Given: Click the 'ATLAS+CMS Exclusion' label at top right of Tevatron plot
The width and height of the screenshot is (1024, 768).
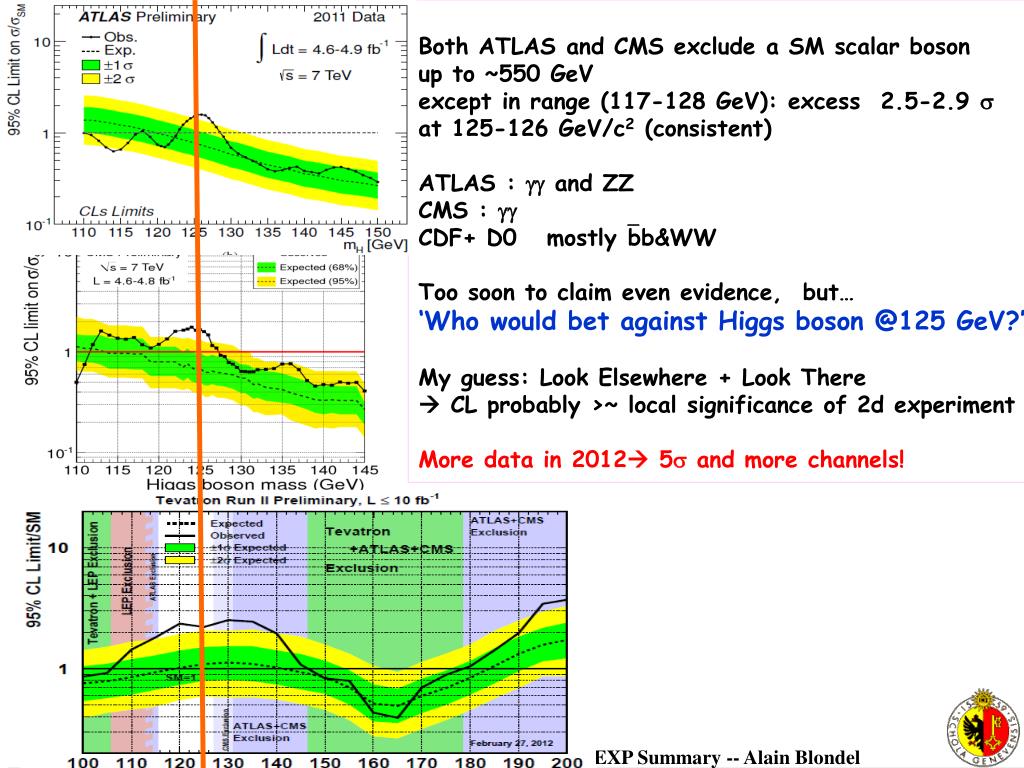Looking at the screenshot, I should (x=507, y=526).
